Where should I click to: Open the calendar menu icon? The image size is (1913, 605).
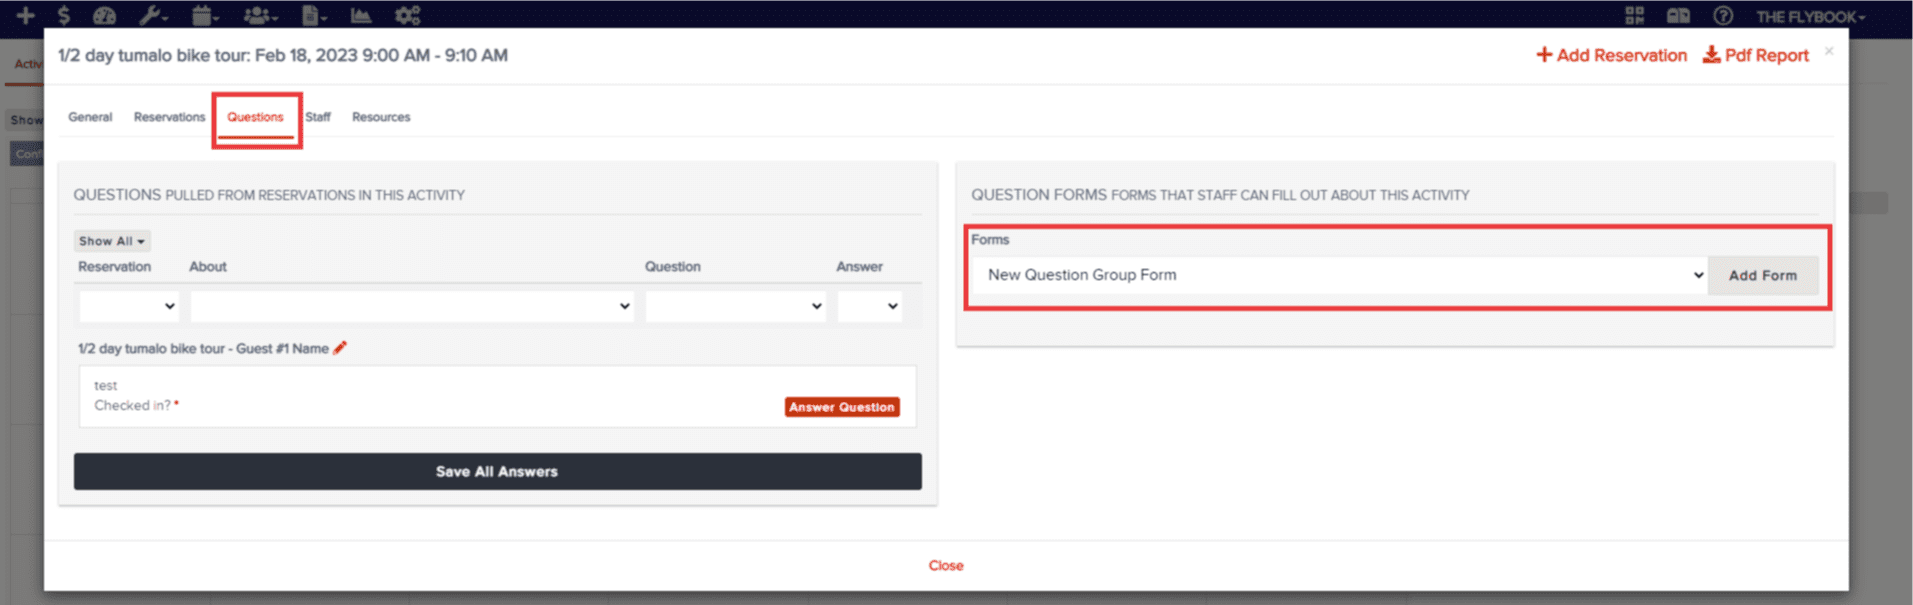coord(205,15)
